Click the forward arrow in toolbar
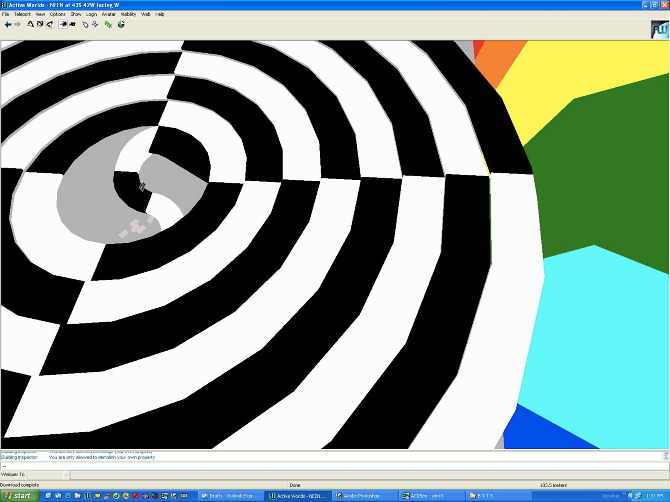The height and width of the screenshot is (502, 670). 17,24
